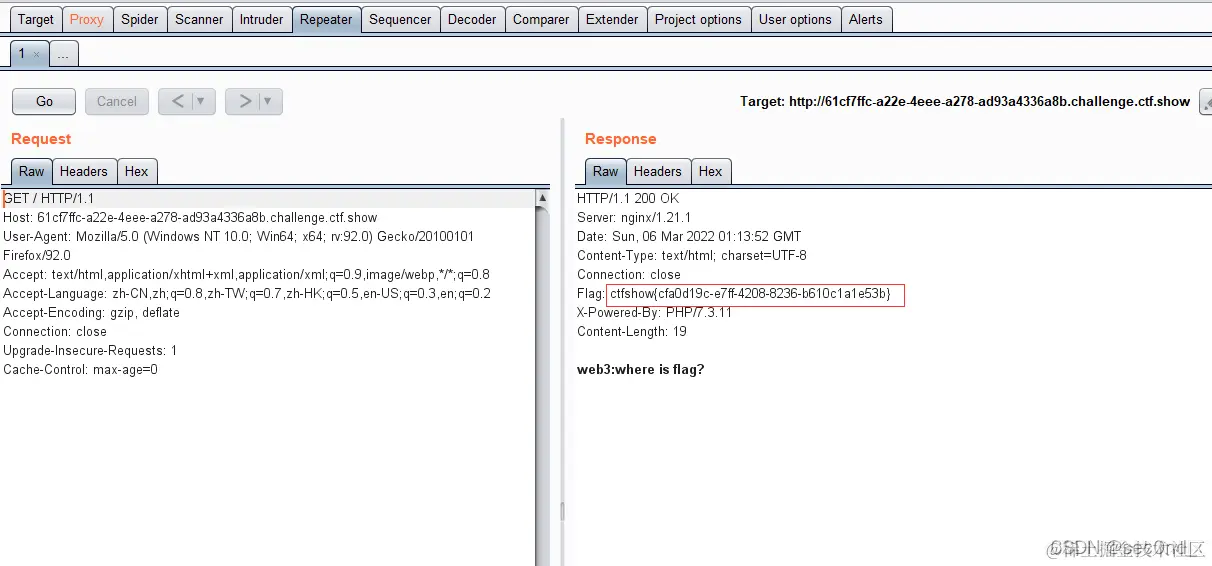
Task: Select the Response Hex tab
Action: coord(711,171)
